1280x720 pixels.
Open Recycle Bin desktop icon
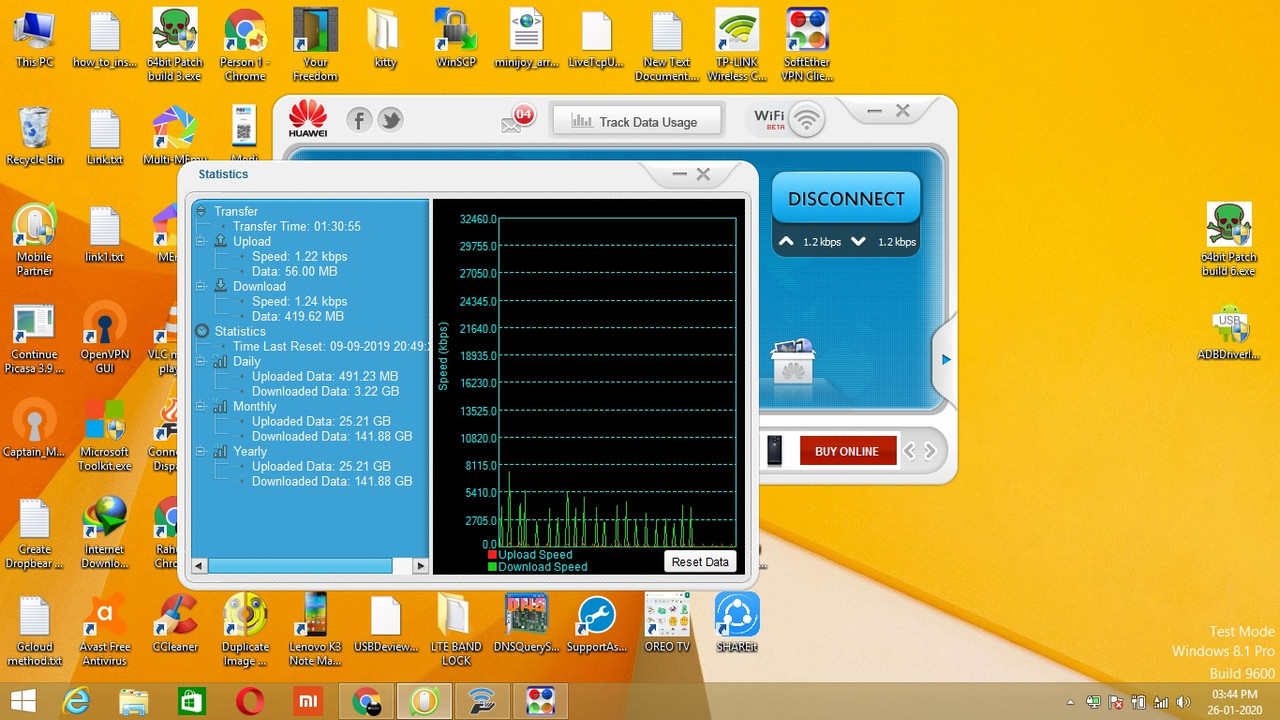tap(34, 137)
